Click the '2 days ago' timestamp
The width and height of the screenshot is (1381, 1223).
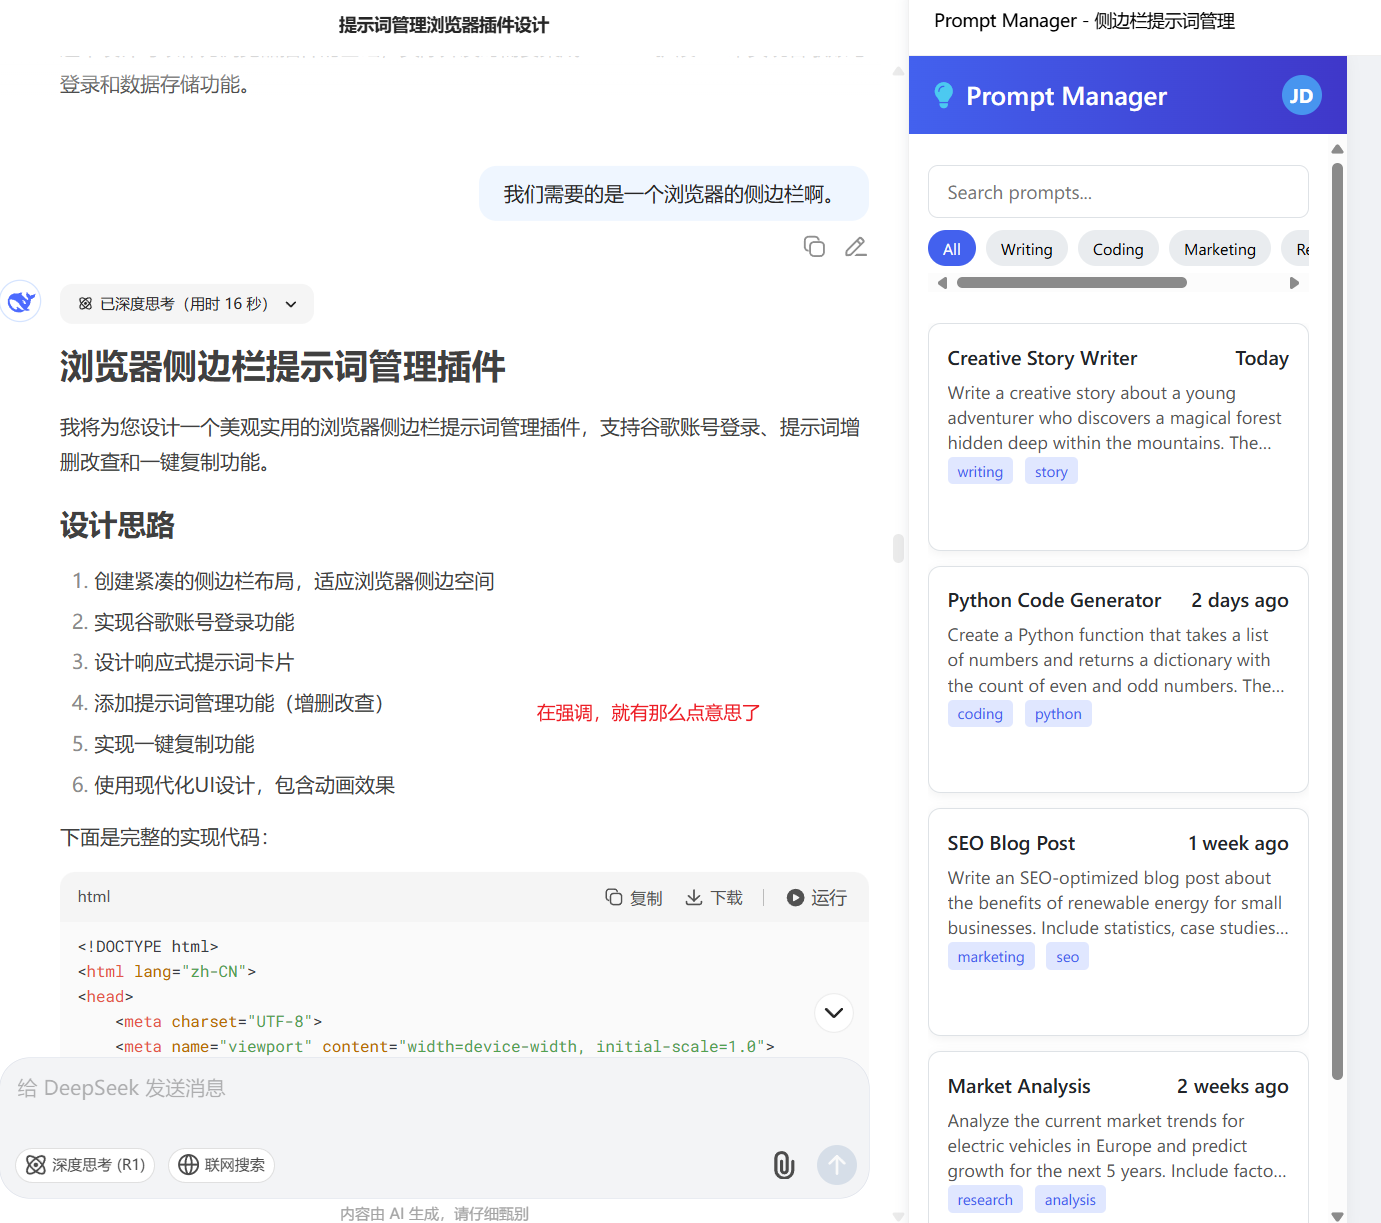[x=1239, y=600]
